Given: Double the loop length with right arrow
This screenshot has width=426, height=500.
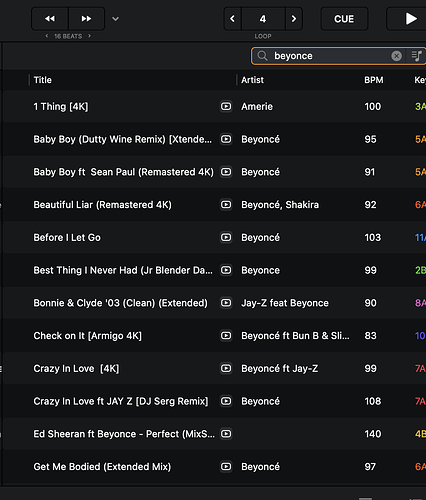Looking at the screenshot, I should click(294, 19).
